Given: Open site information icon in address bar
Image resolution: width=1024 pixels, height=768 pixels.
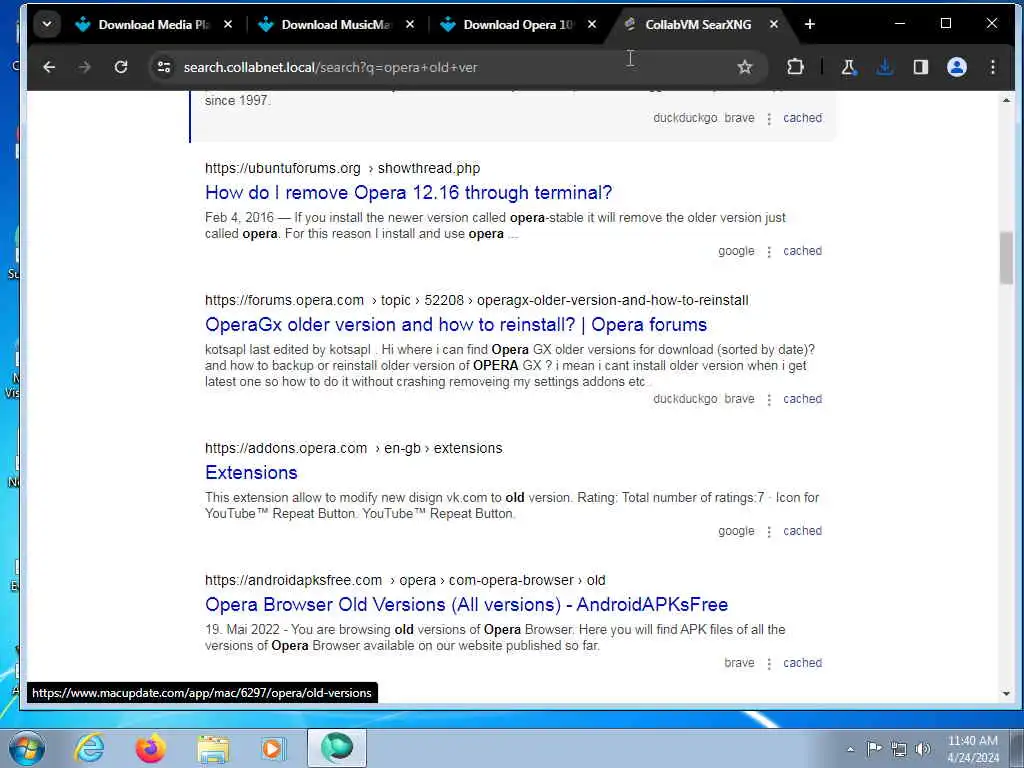Looking at the screenshot, I should point(164,67).
